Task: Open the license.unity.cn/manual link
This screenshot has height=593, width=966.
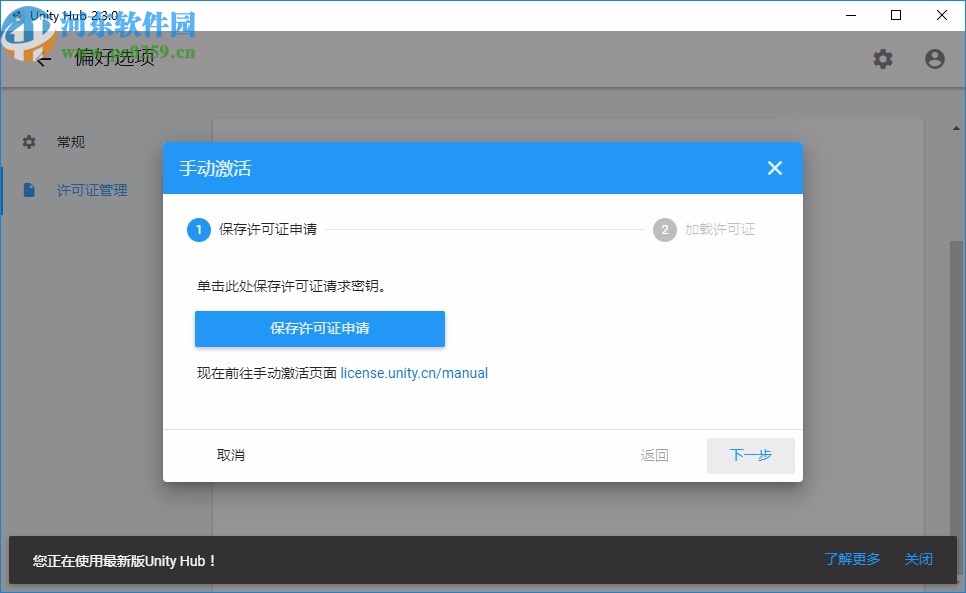Action: tap(414, 373)
